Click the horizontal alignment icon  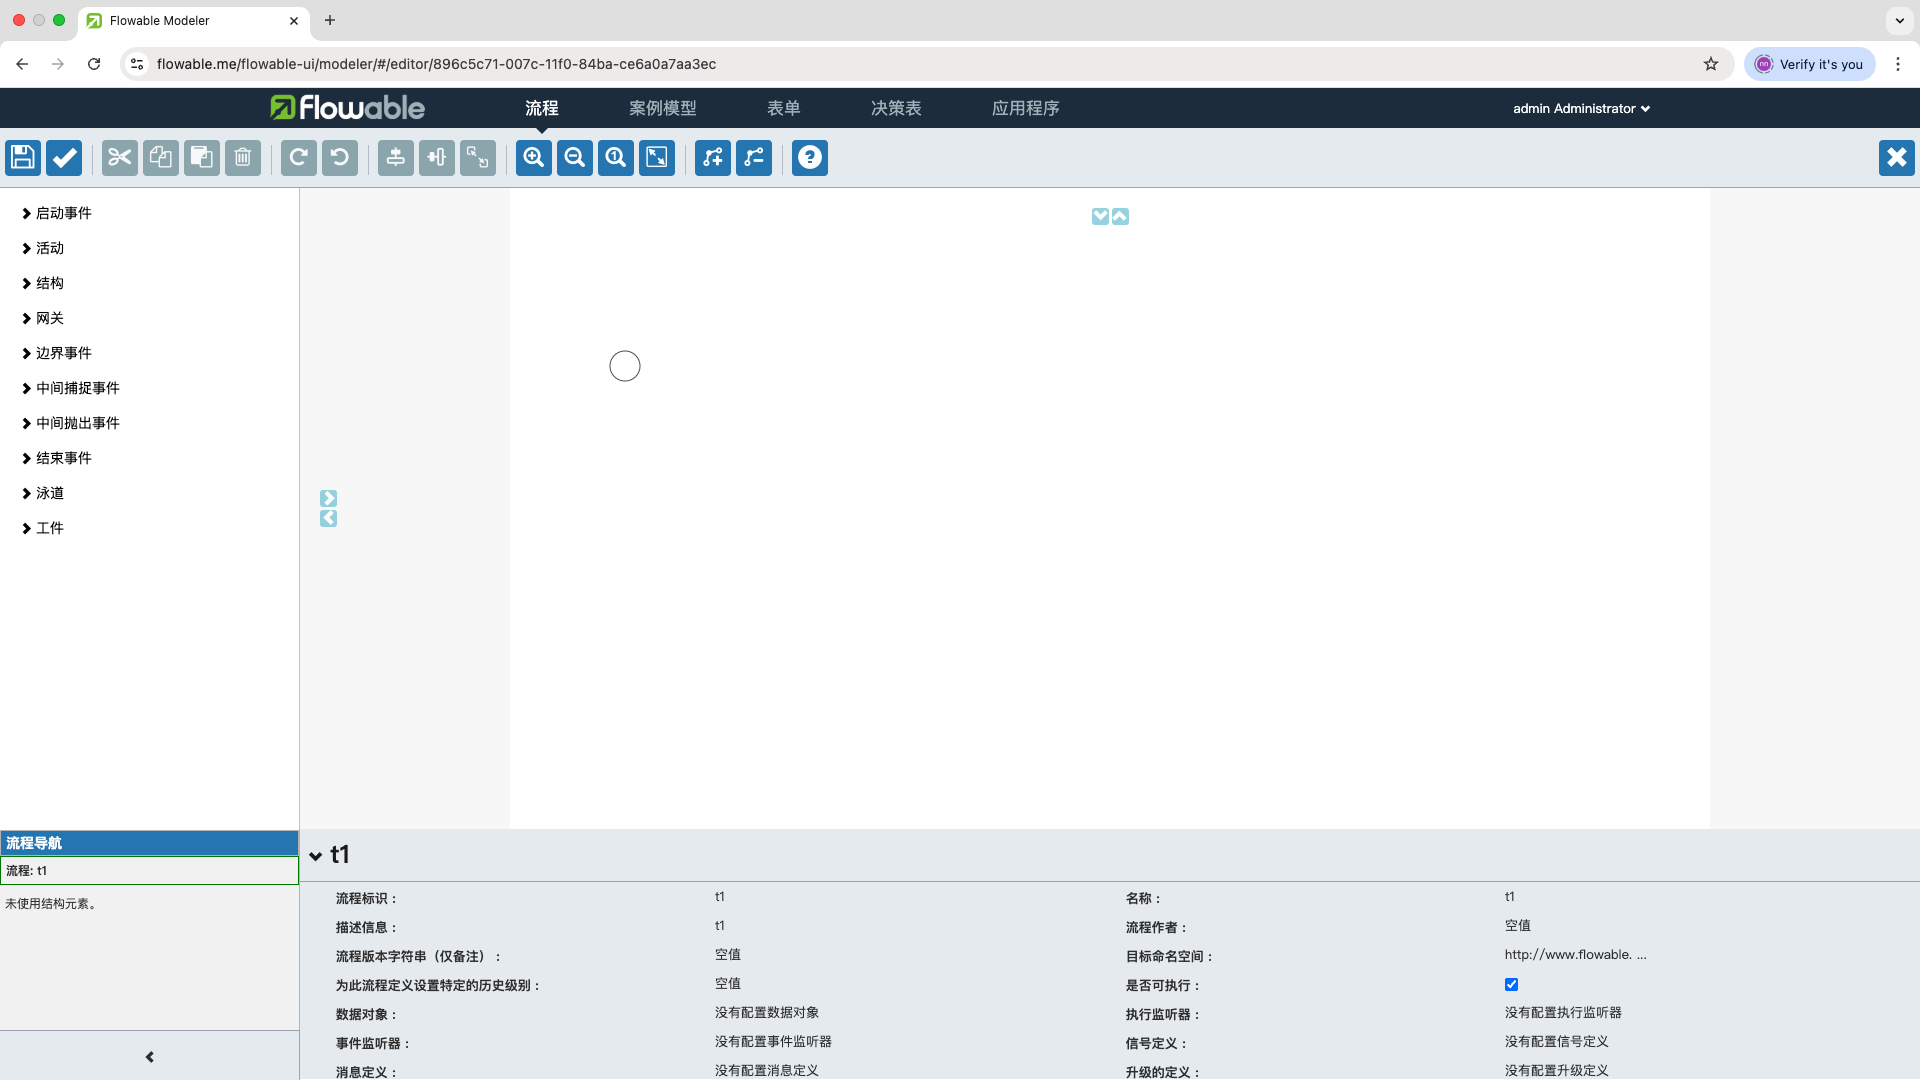pyautogui.click(x=396, y=157)
